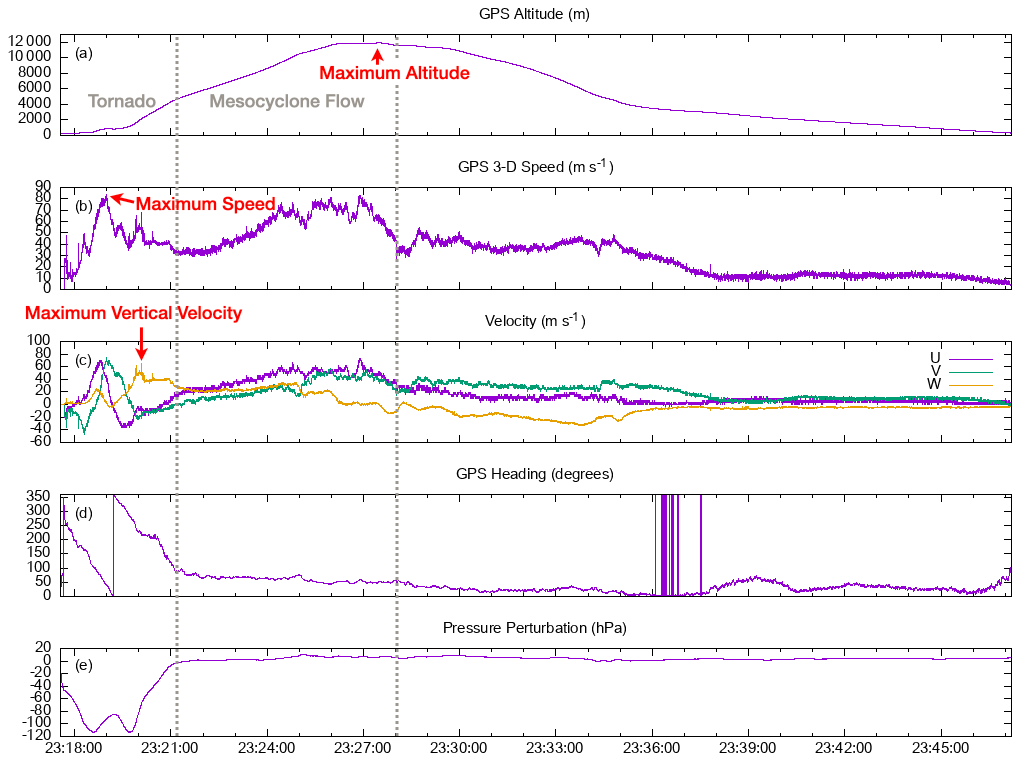The image size is (1021, 762).
Task: Select the (b) panel label
Action: (84, 206)
